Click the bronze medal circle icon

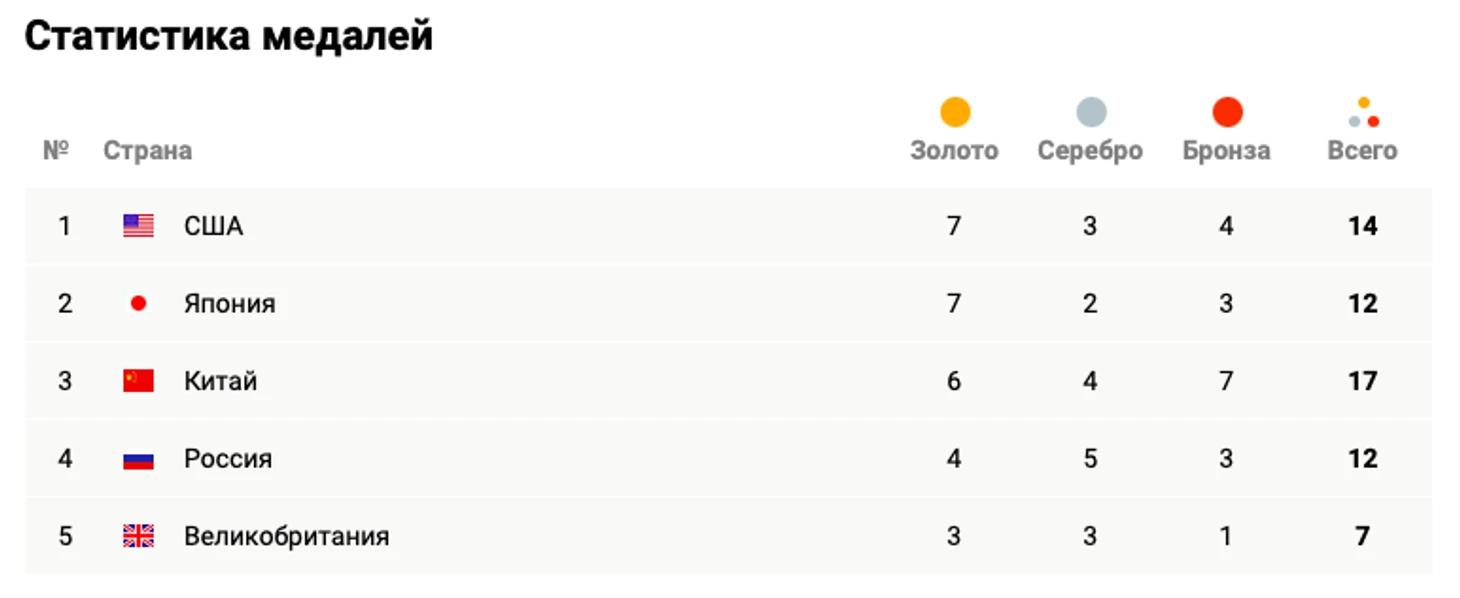[x=1227, y=112]
